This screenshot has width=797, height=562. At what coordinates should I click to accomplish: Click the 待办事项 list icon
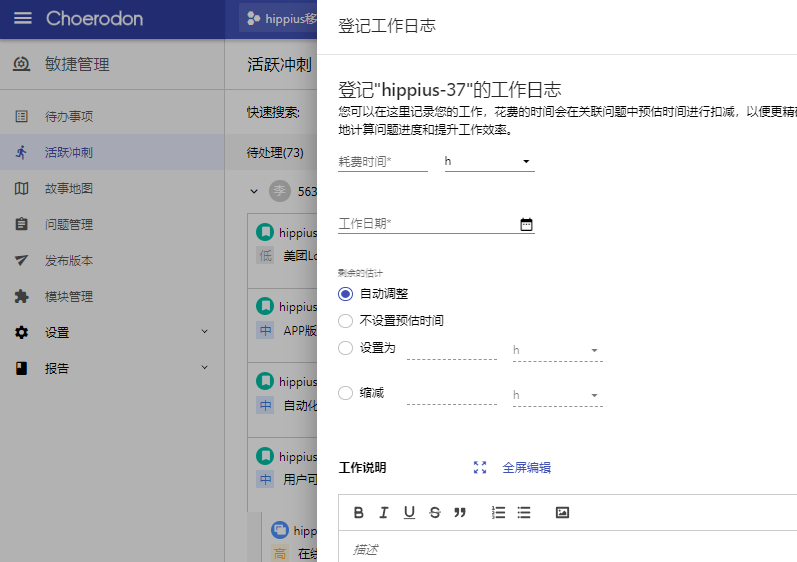pos(21,116)
